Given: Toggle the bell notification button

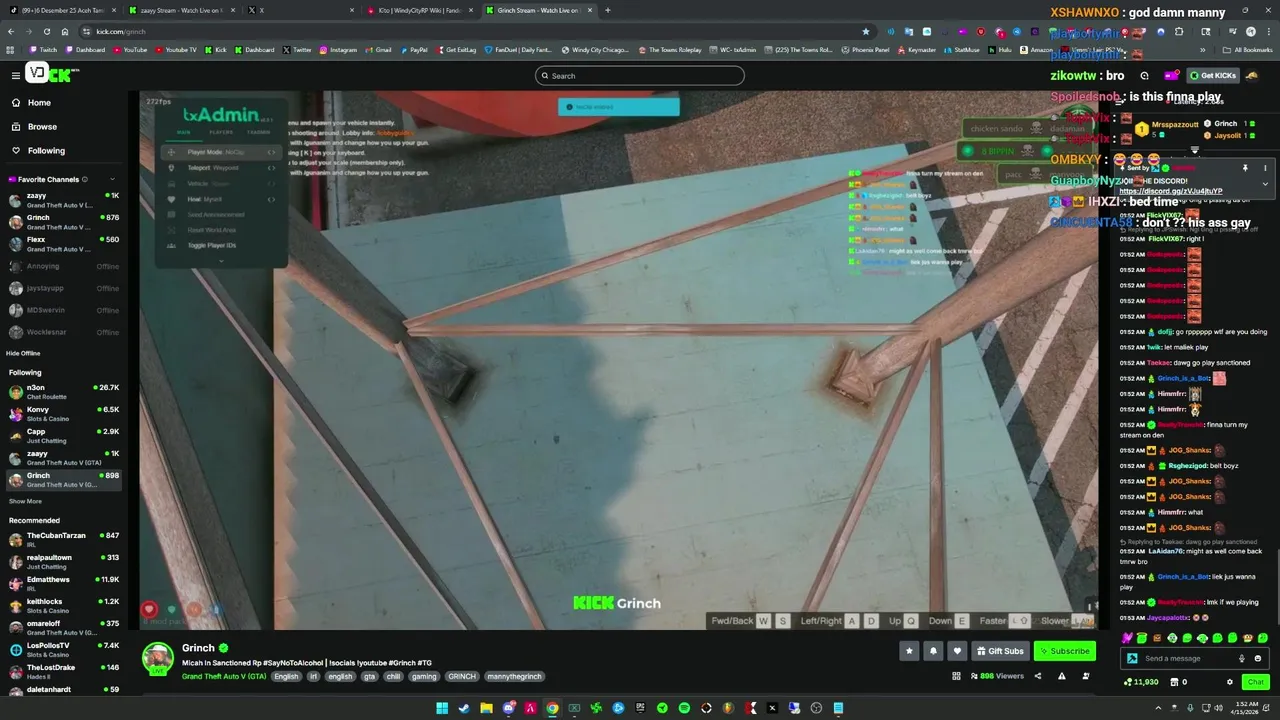Looking at the screenshot, I should pos(933,651).
